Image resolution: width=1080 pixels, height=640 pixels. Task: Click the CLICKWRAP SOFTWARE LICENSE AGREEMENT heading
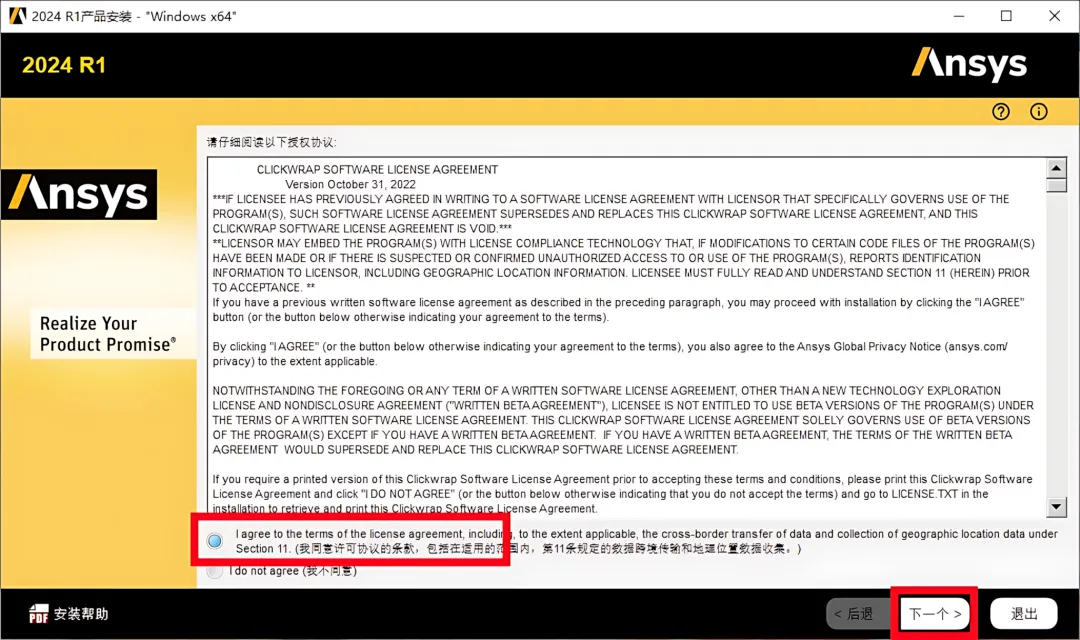(x=377, y=169)
